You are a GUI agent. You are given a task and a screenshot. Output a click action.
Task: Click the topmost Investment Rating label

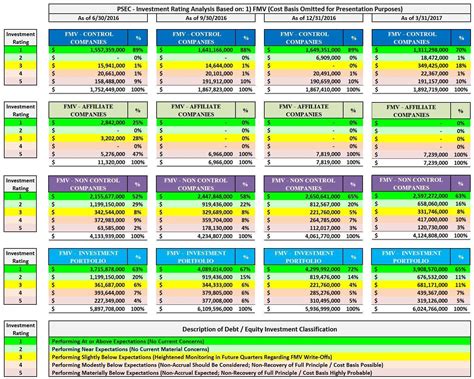click(x=20, y=38)
